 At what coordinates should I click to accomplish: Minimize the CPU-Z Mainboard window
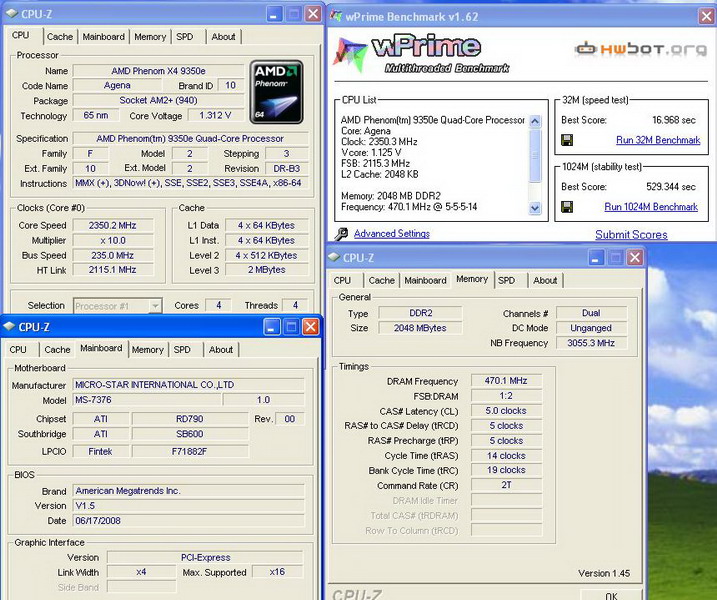[272, 327]
